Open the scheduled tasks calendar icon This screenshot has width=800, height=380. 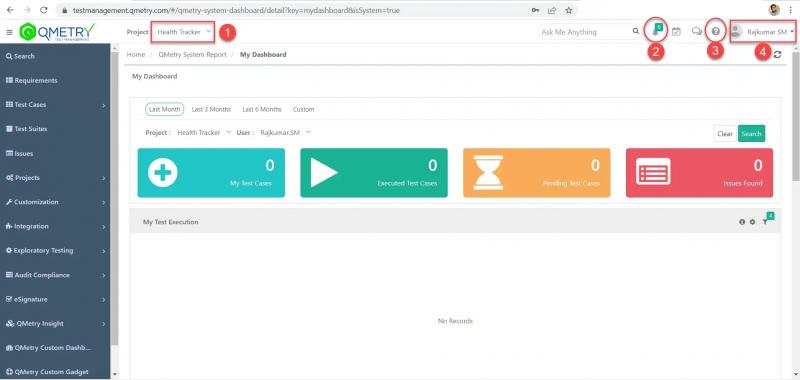pos(676,32)
